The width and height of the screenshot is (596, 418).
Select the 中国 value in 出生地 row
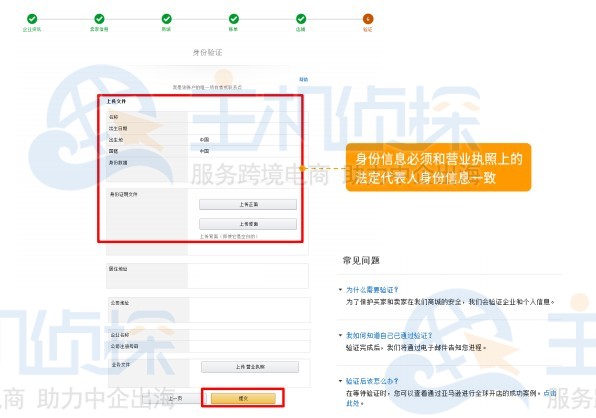click(204, 140)
